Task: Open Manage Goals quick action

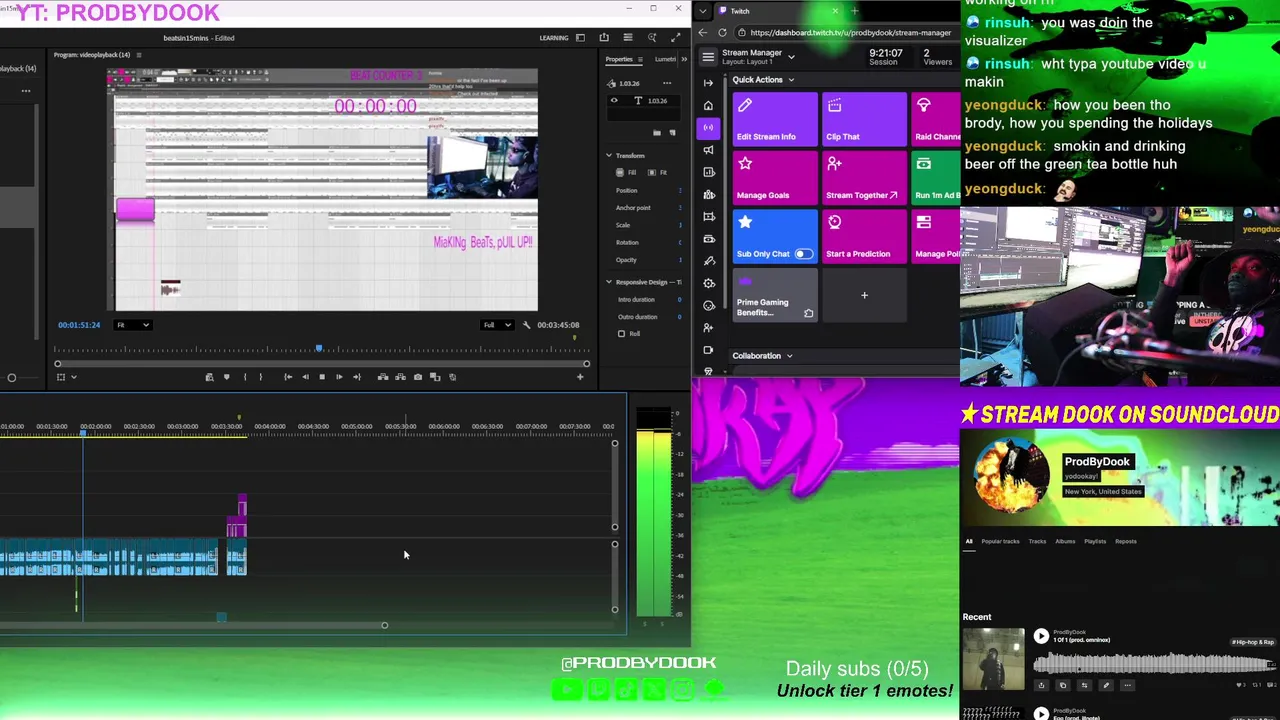Action: click(775, 178)
